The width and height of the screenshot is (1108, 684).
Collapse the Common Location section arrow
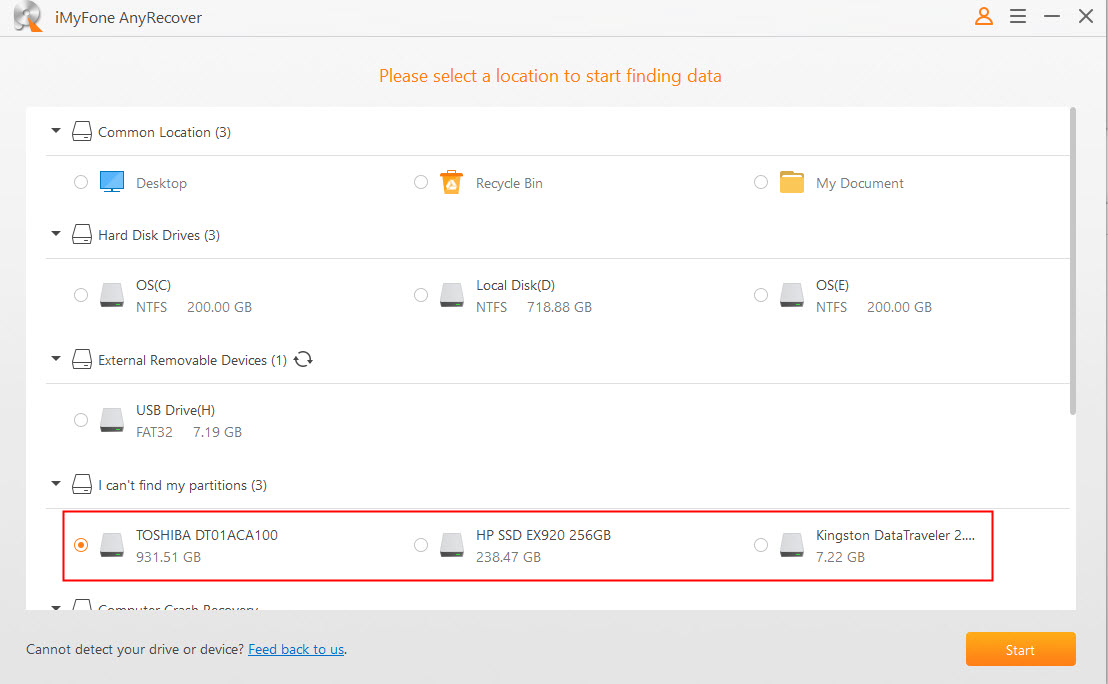coord(56,131)
